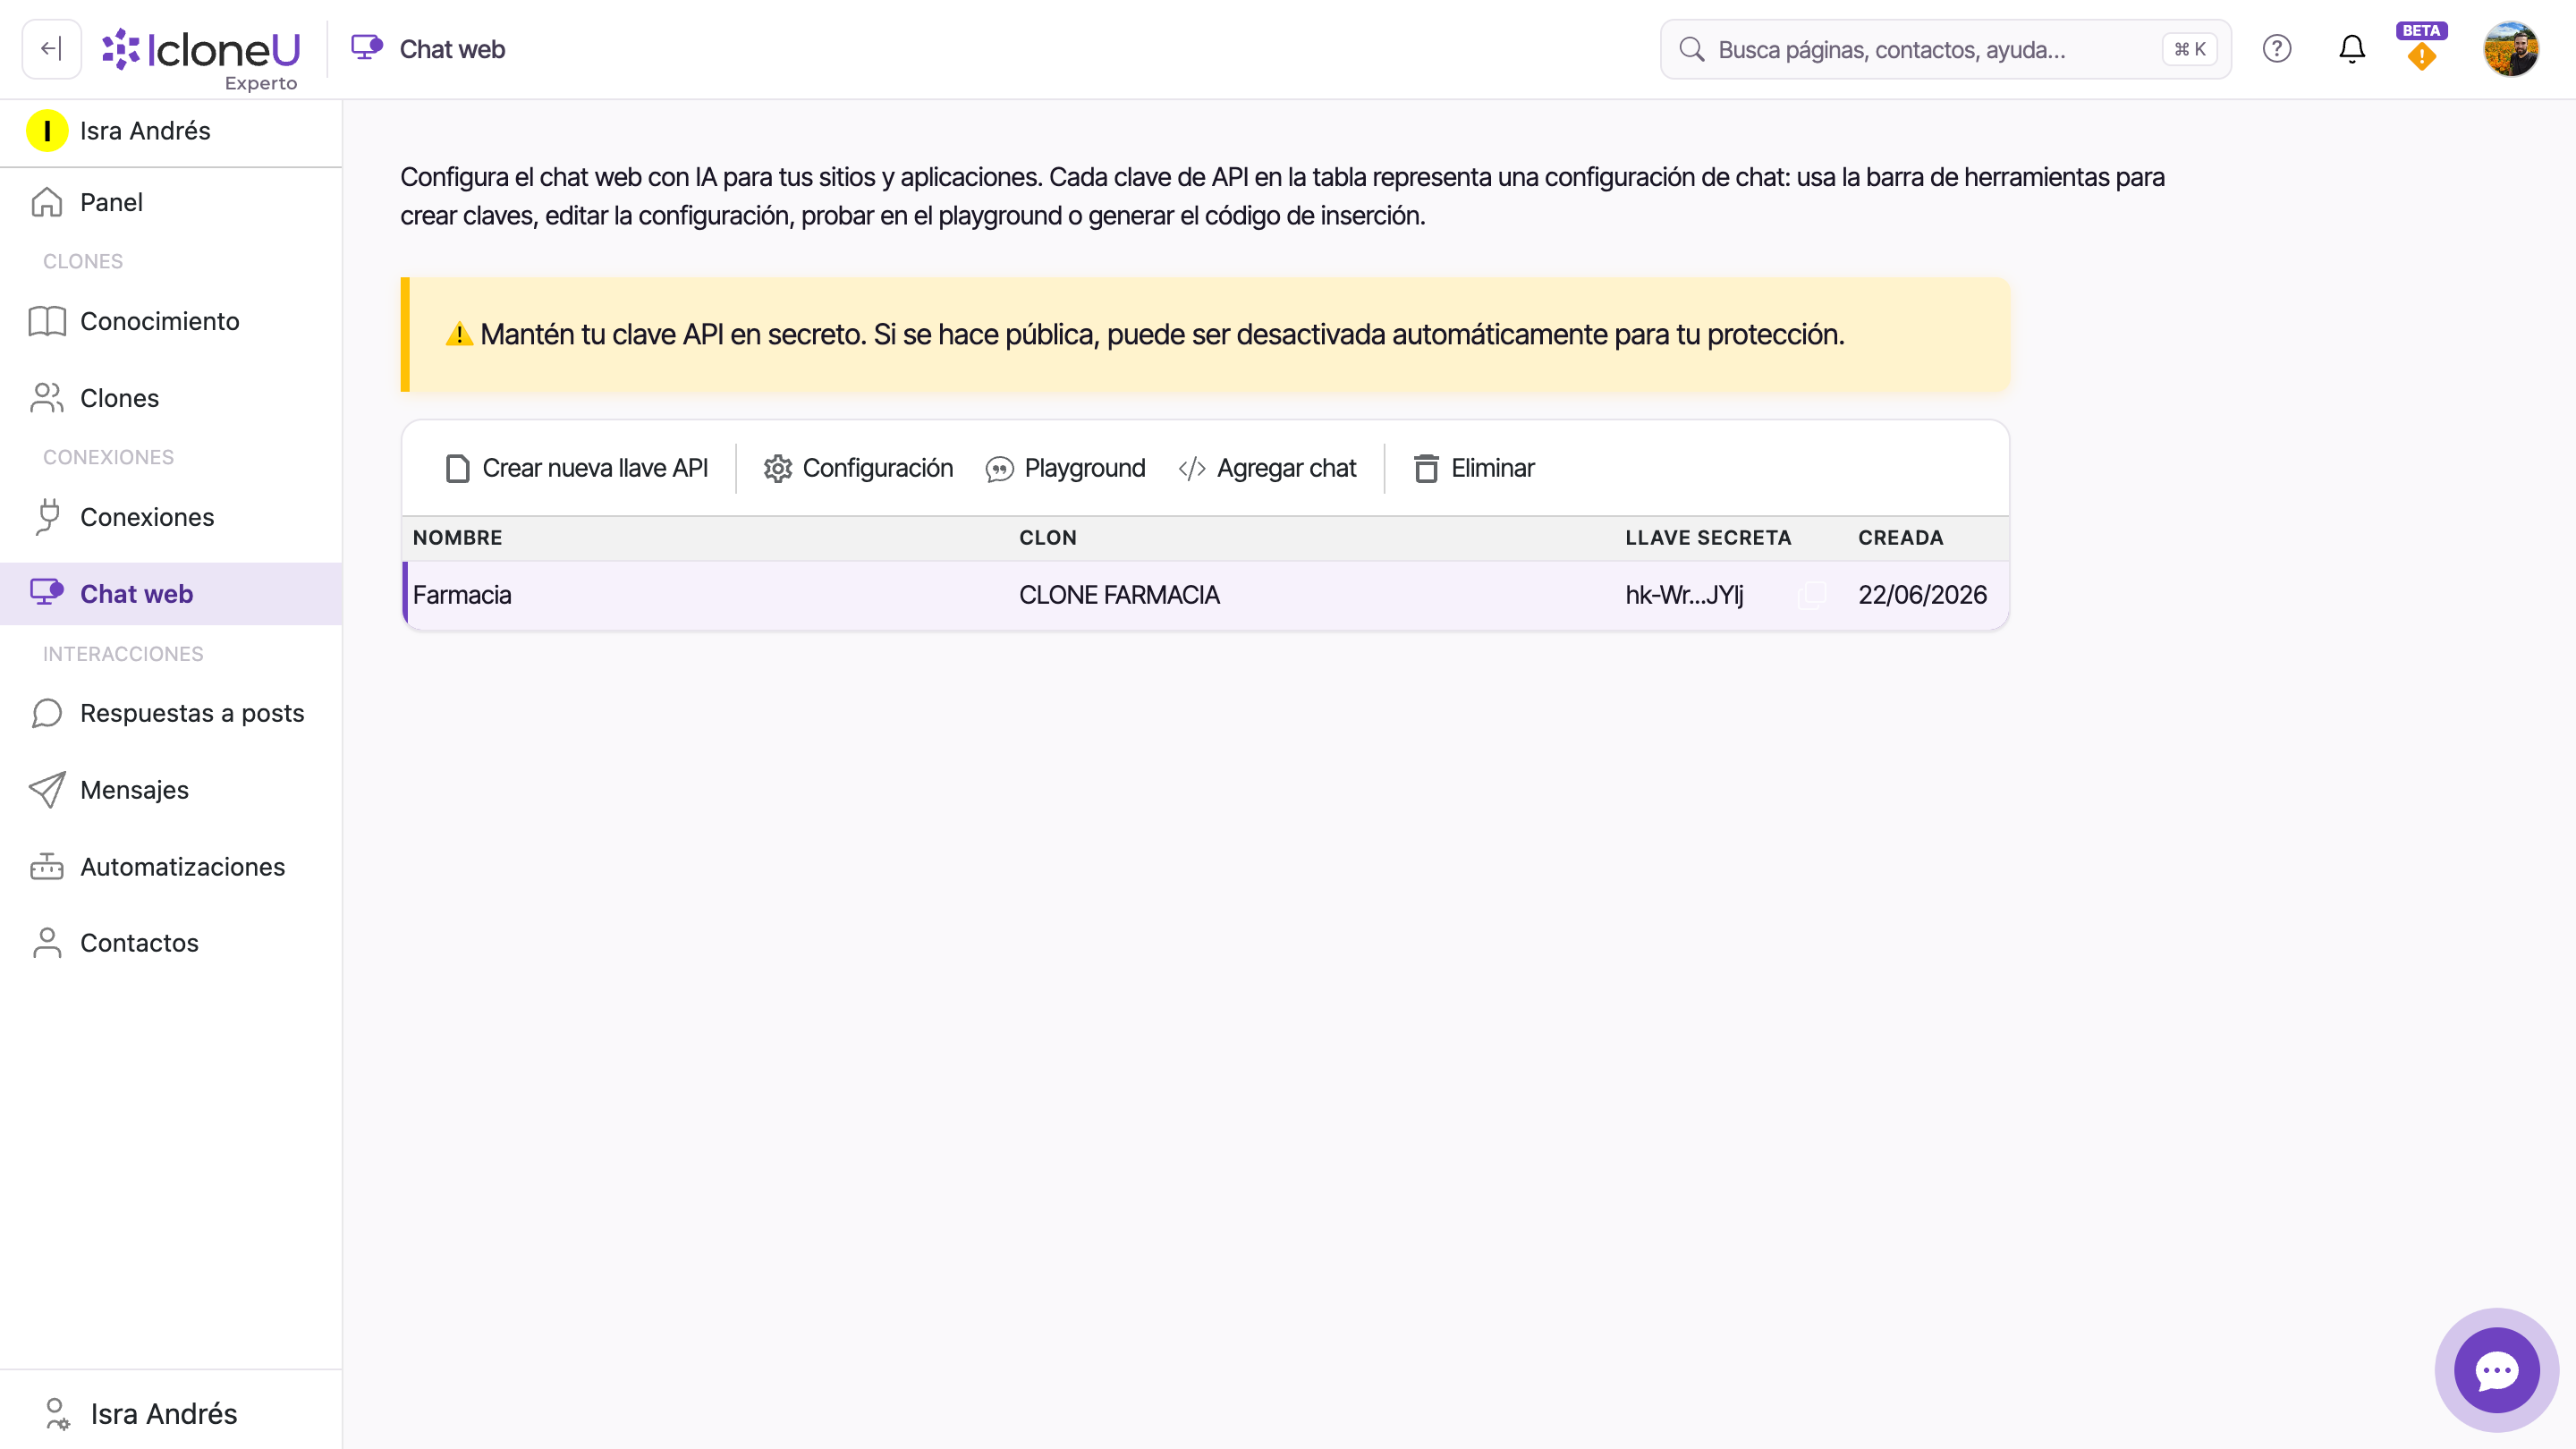Click the Automatizaciones robot icon
2576x1449 pixels.
tap(47, 866)
